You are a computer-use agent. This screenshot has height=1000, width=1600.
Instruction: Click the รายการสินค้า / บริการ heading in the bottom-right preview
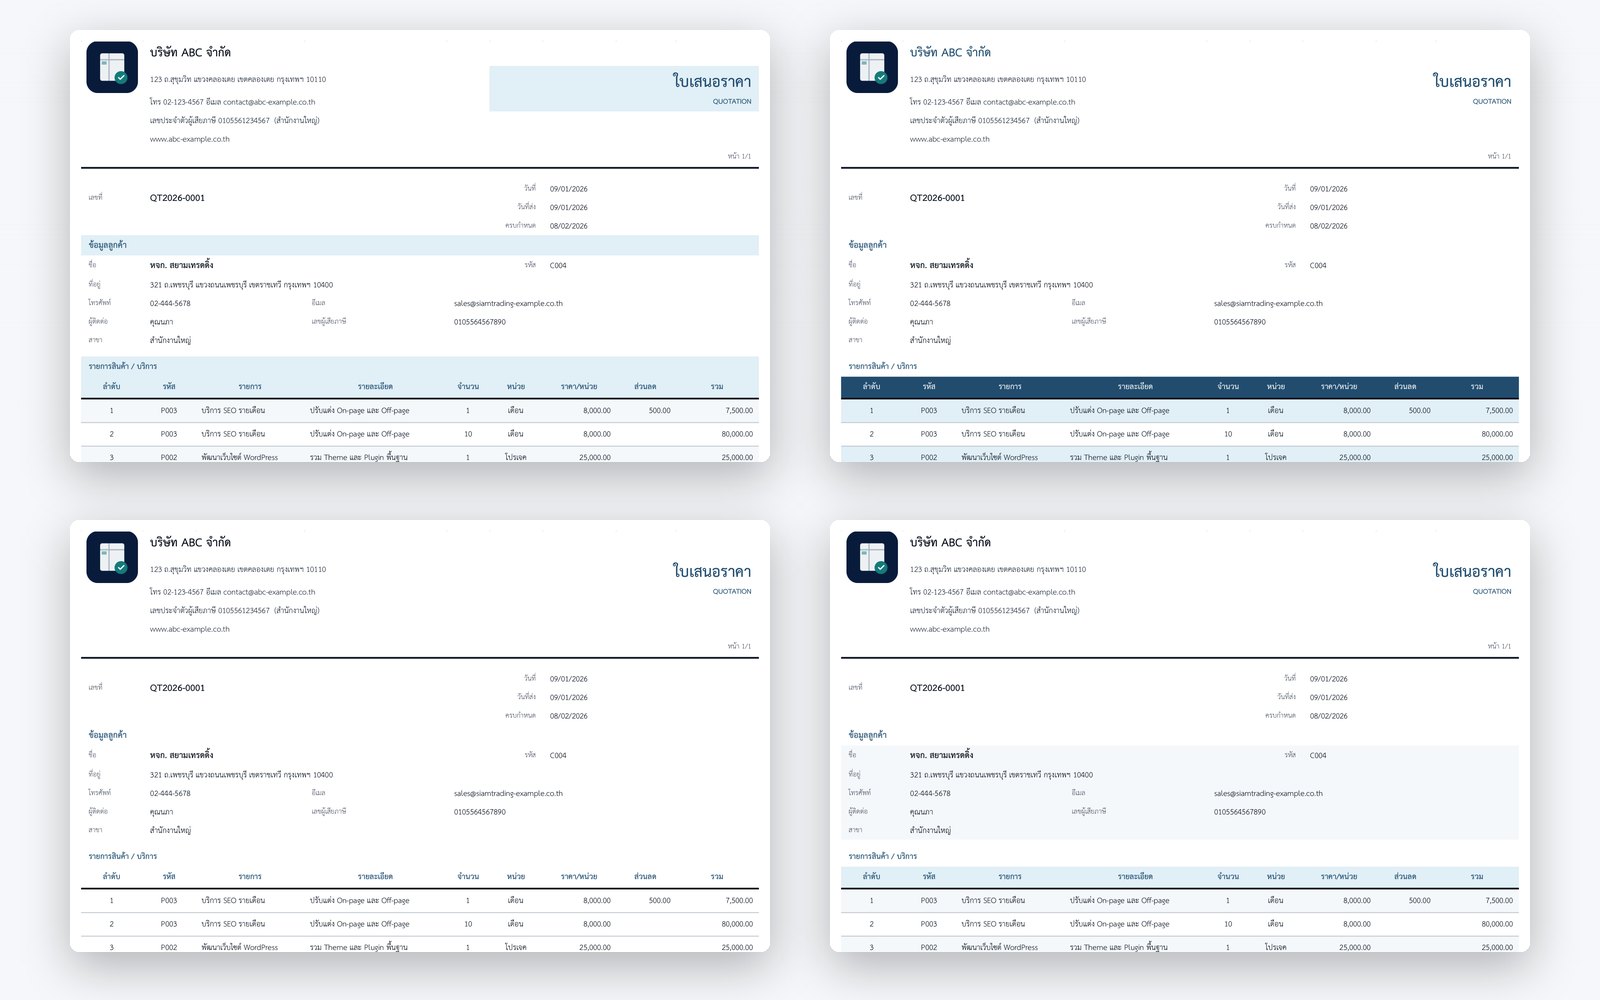click(883, 856)
